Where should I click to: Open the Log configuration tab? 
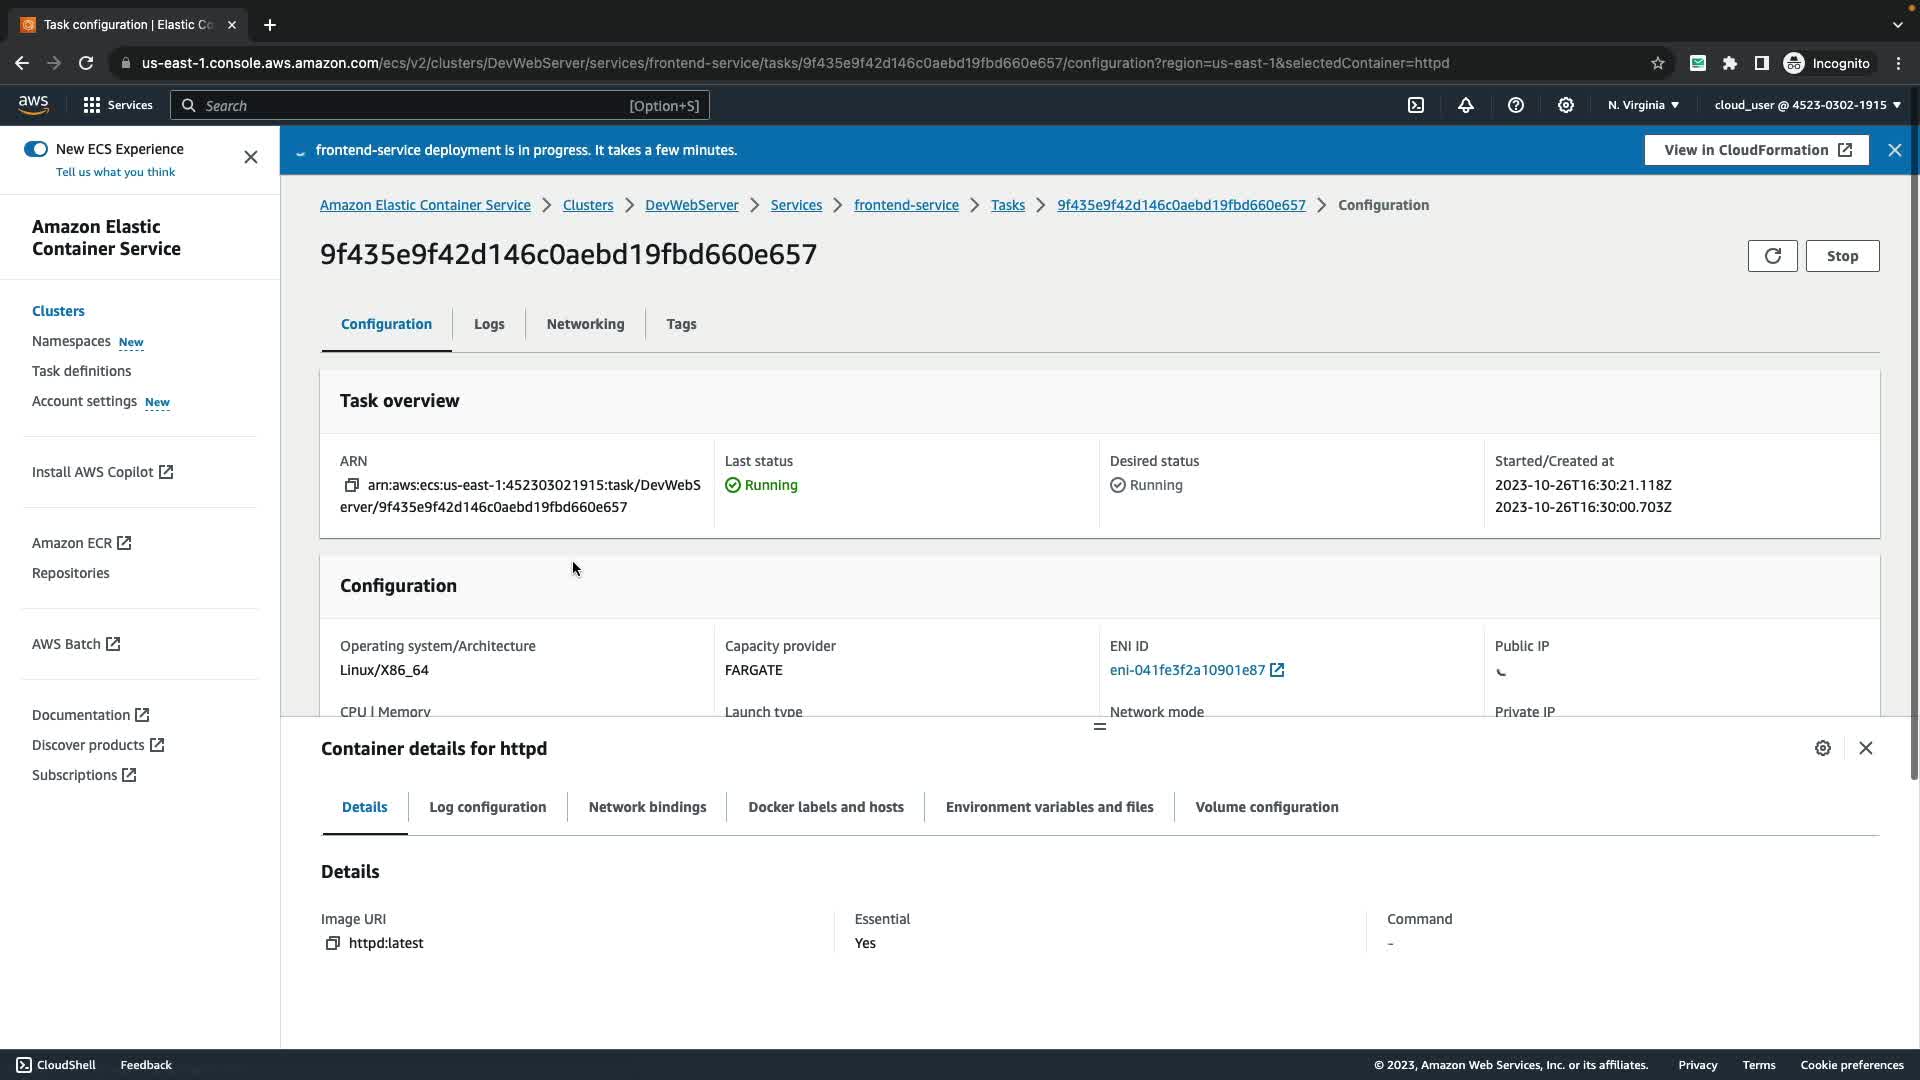pyautogui.click(x=487, y=807)
